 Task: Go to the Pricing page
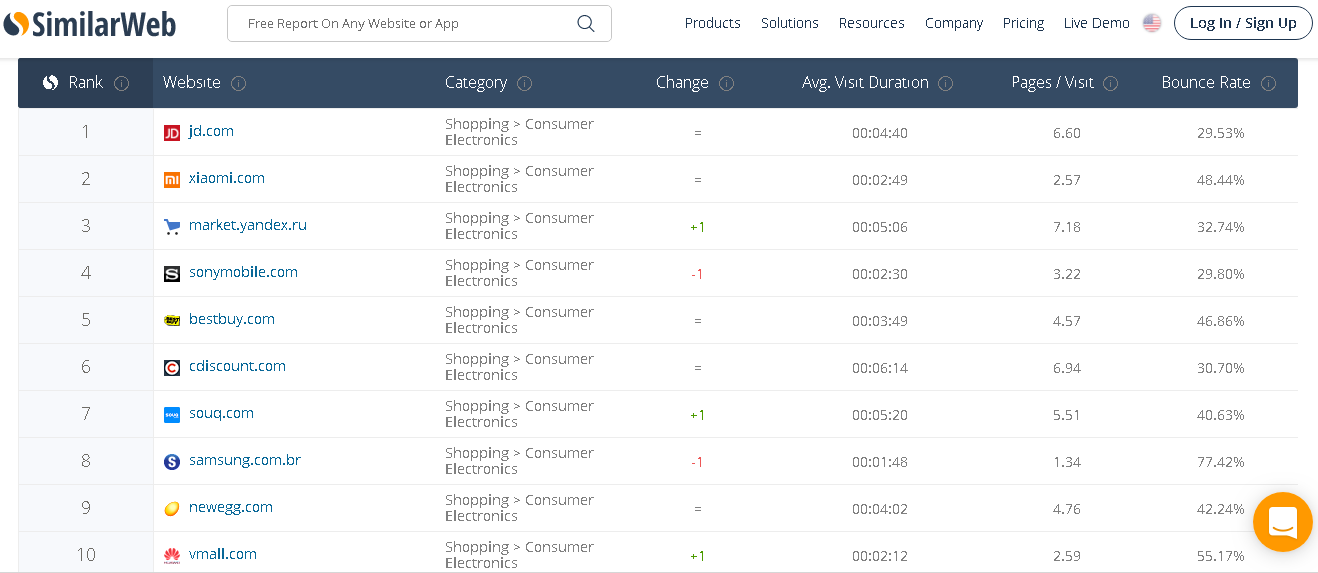tap(1023, 23)
